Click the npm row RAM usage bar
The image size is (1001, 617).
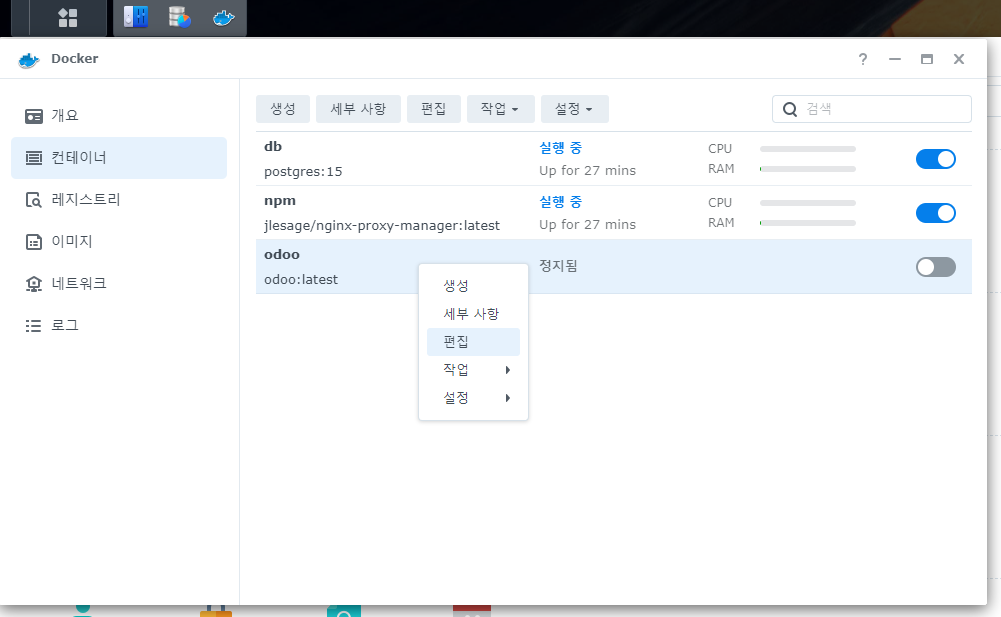click(x=808, y=223)
